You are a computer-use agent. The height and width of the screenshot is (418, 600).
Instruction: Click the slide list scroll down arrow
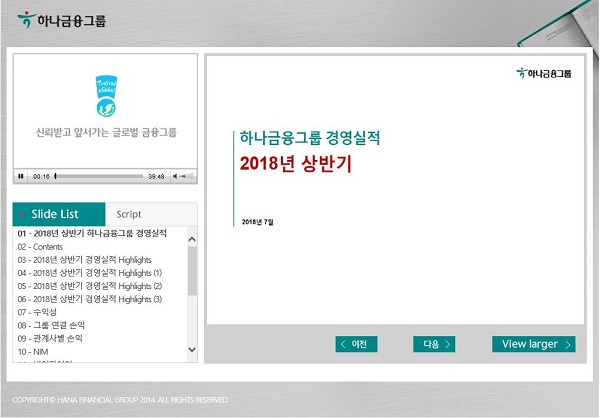[192, 349]
